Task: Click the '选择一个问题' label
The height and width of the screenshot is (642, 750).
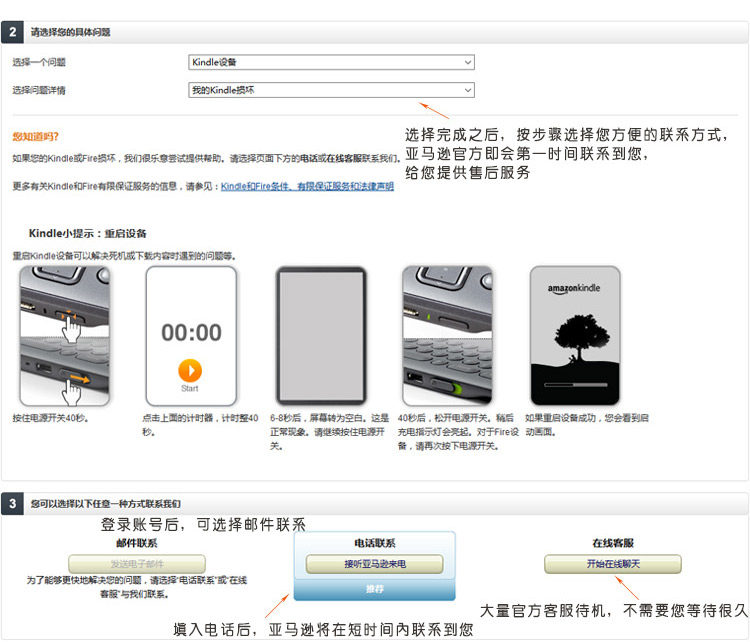Action: pos(39,62)
